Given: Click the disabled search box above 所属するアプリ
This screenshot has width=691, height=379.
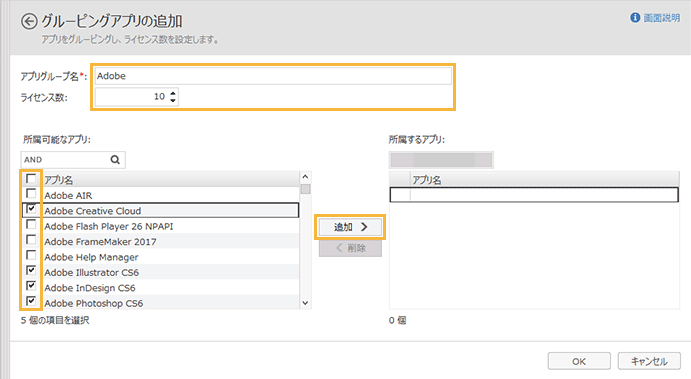Looking at the screenshot, I should tap(441, 160).
